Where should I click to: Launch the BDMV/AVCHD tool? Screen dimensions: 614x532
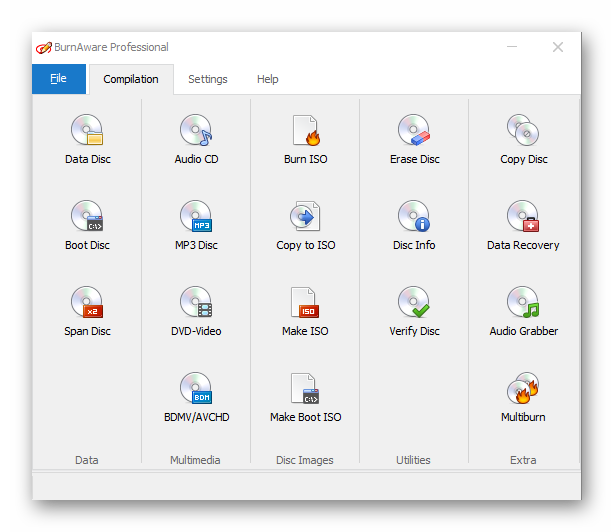coord(196,398)
